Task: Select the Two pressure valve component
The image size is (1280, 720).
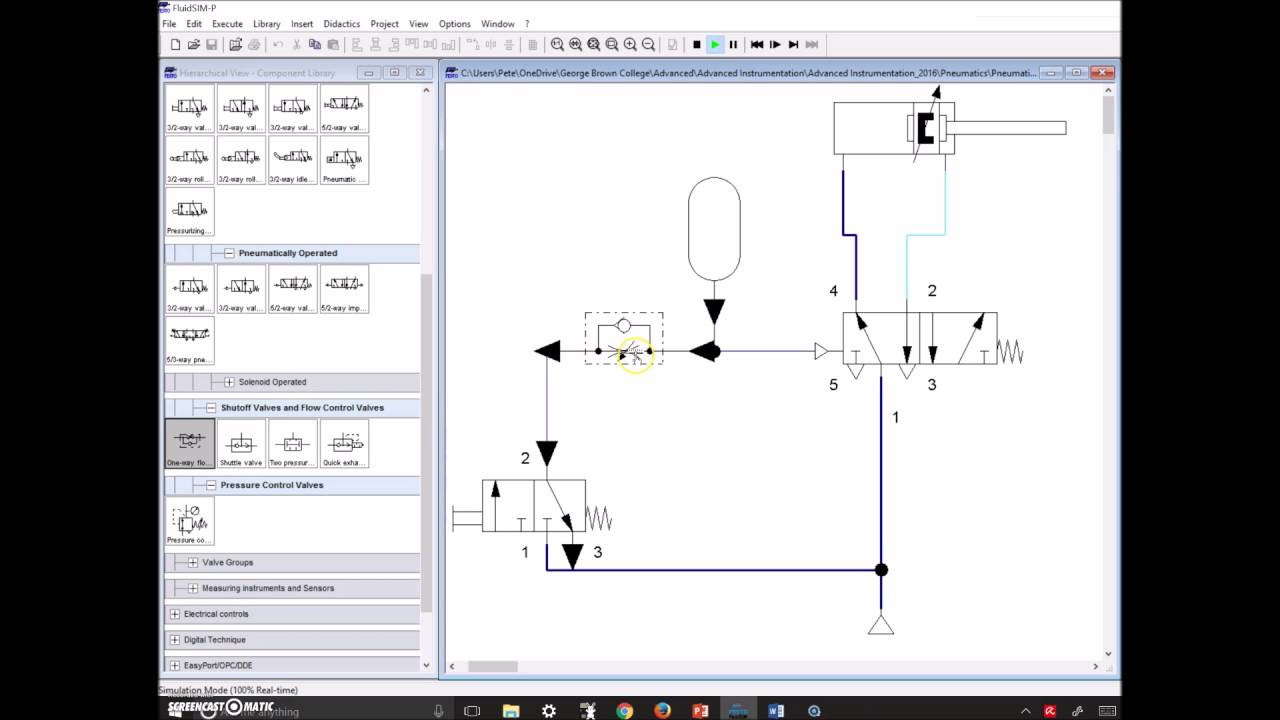Action: pos(293,444)
